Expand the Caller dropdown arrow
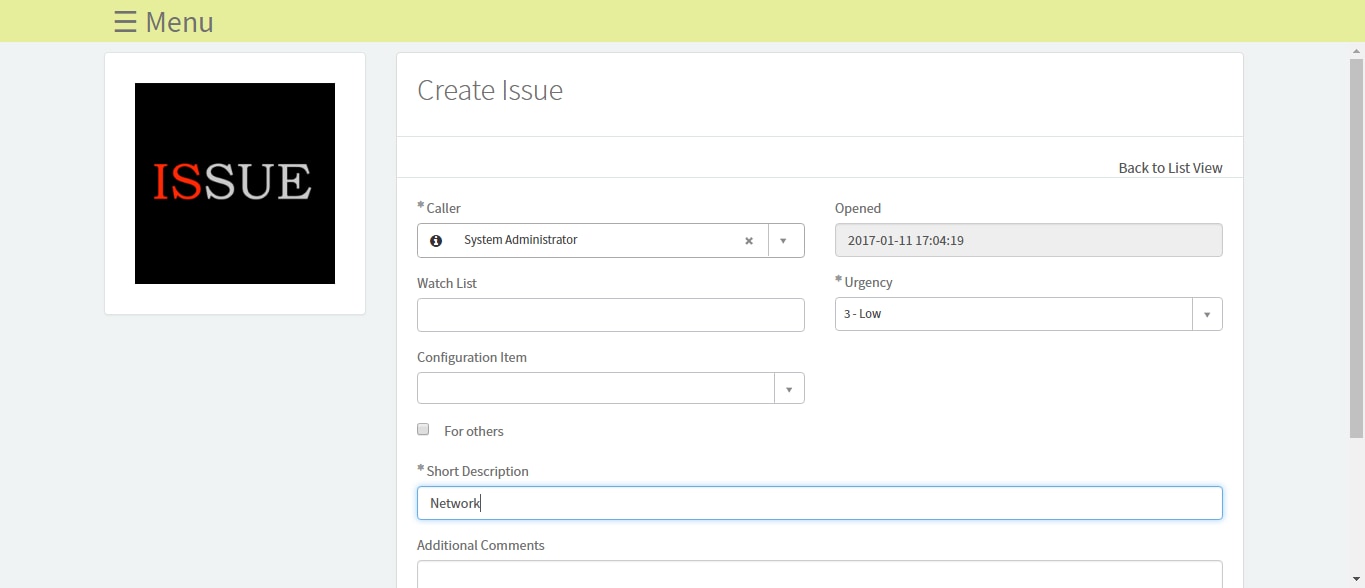1365x588 pixels. coord(785,241)
